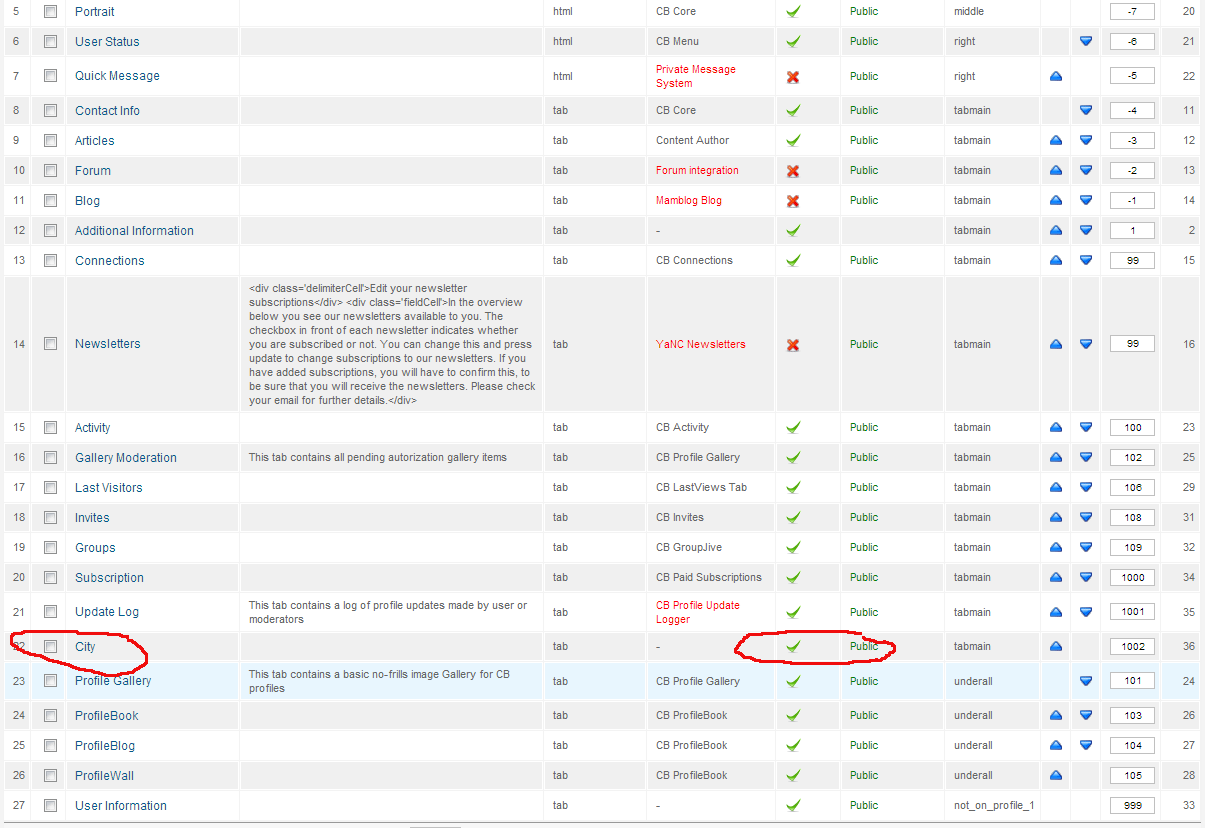This screenshot has height=828, width=1205.
Task: Toggle published status of Forum row
Action: pyautogui.click(x=793, y=171)
